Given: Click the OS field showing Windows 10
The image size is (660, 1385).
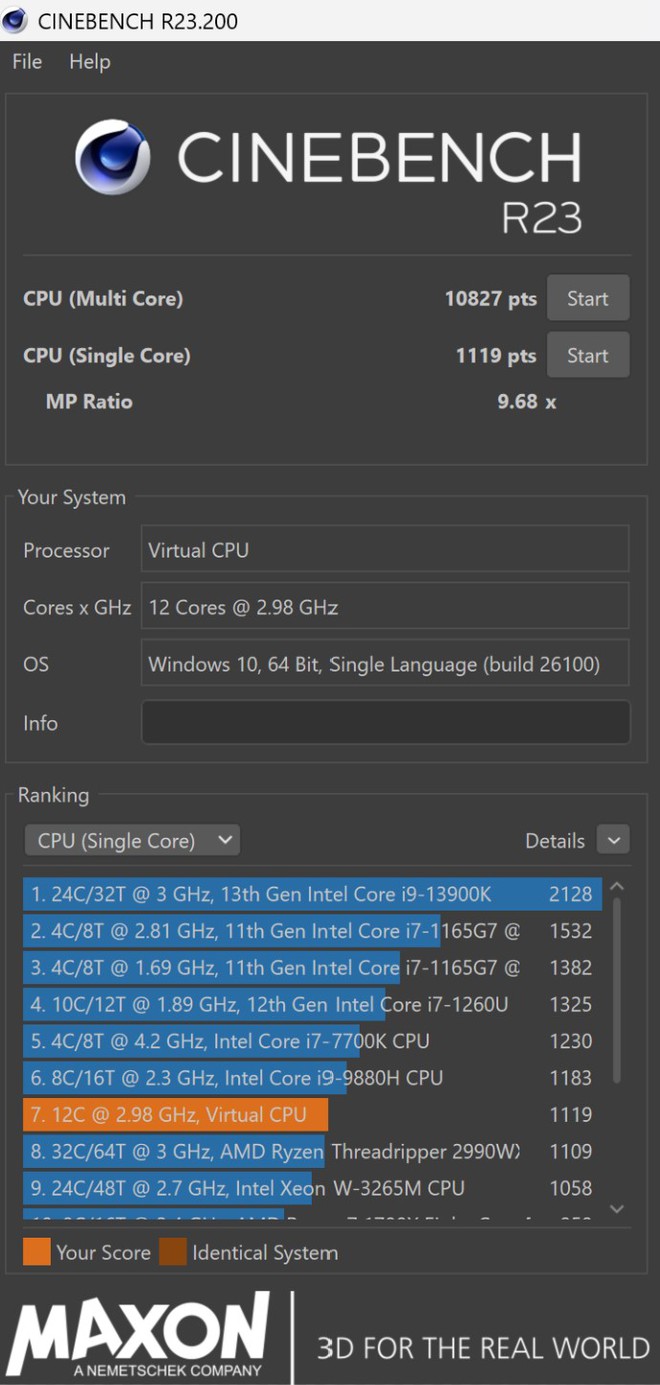Looking at the screenshot, I should click(385, 664).
